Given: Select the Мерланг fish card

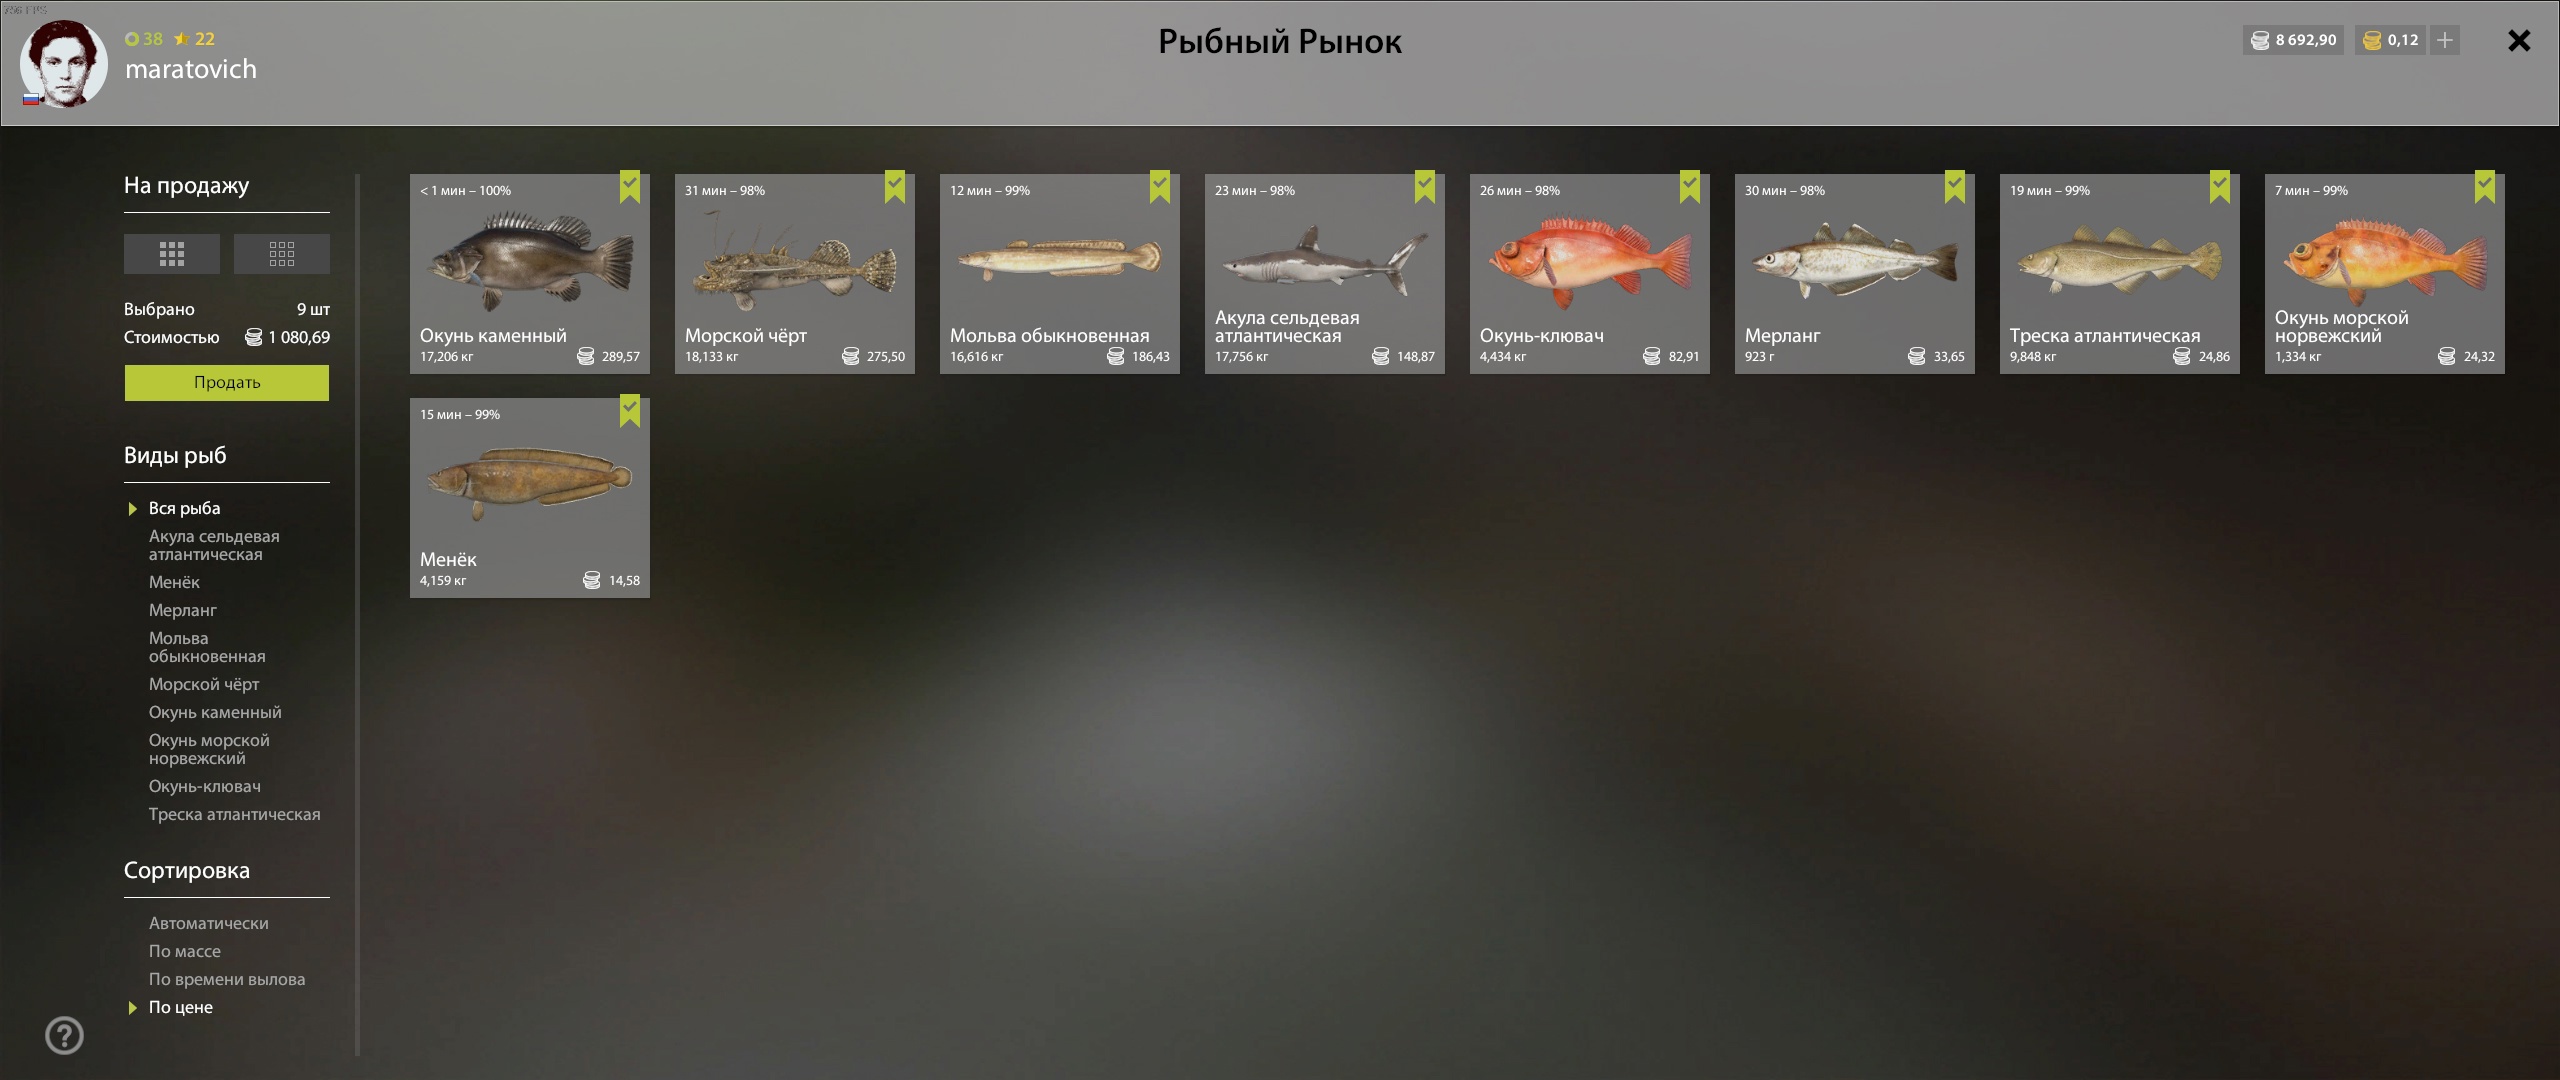Looking at the screenshot, I should pyautogui.click(x=1855, y=274).
